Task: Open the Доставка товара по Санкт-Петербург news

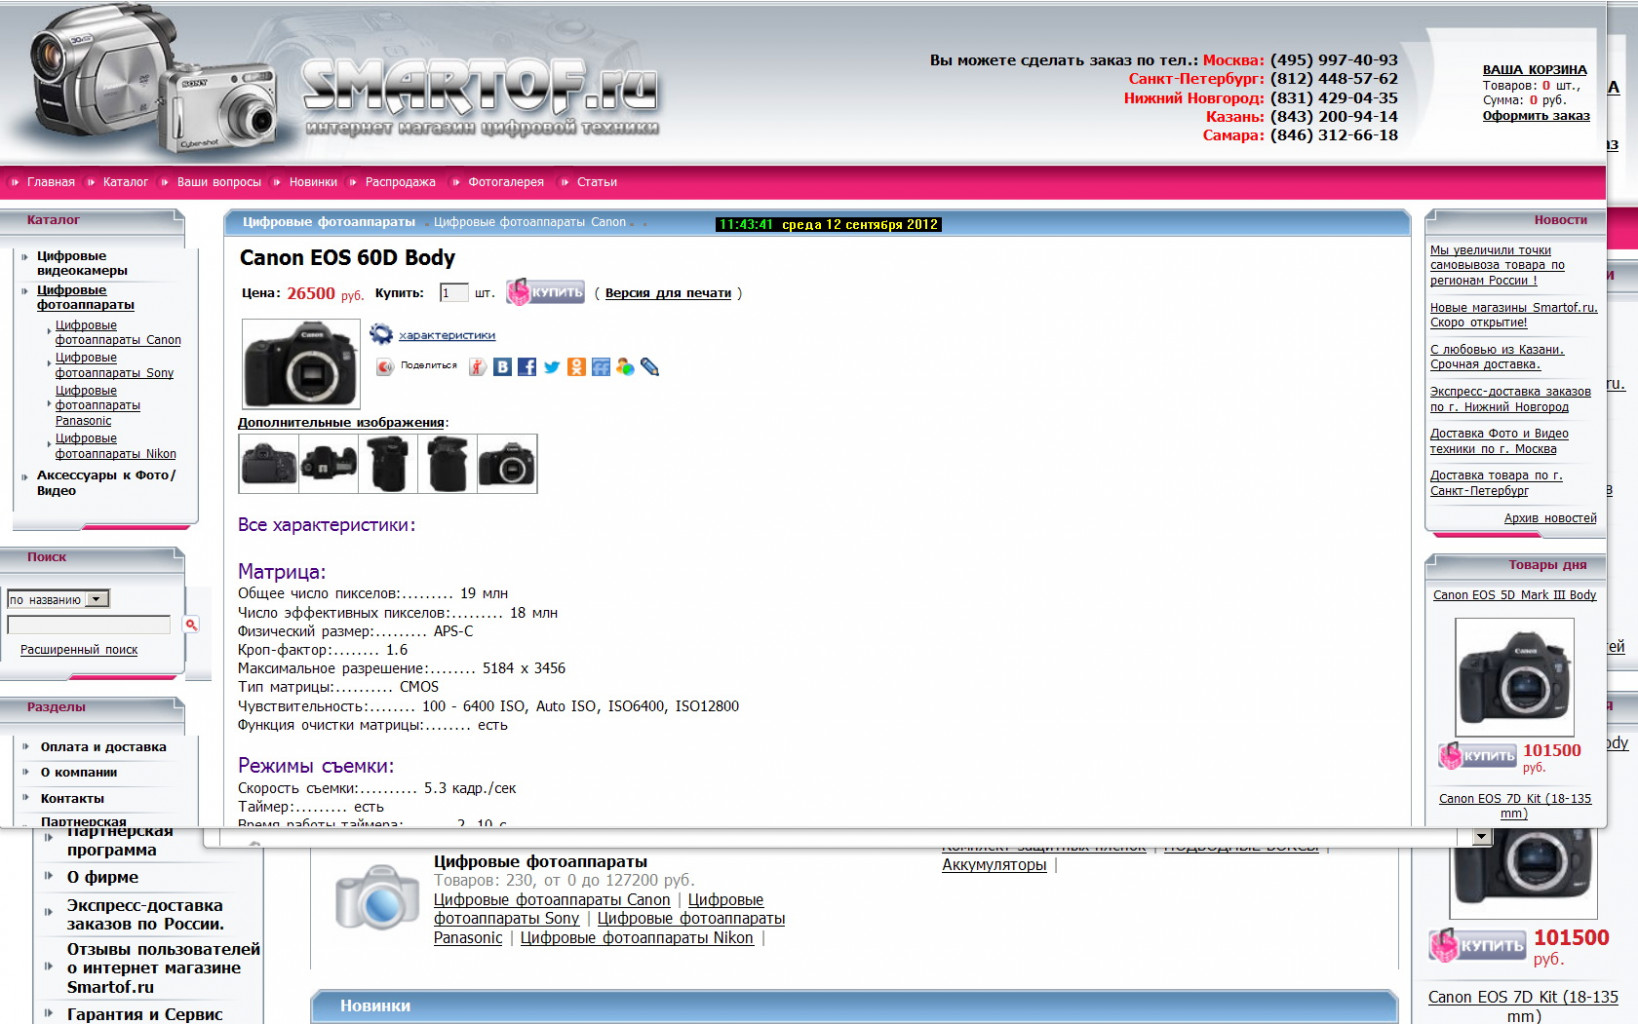Action: coord(1496,483)
